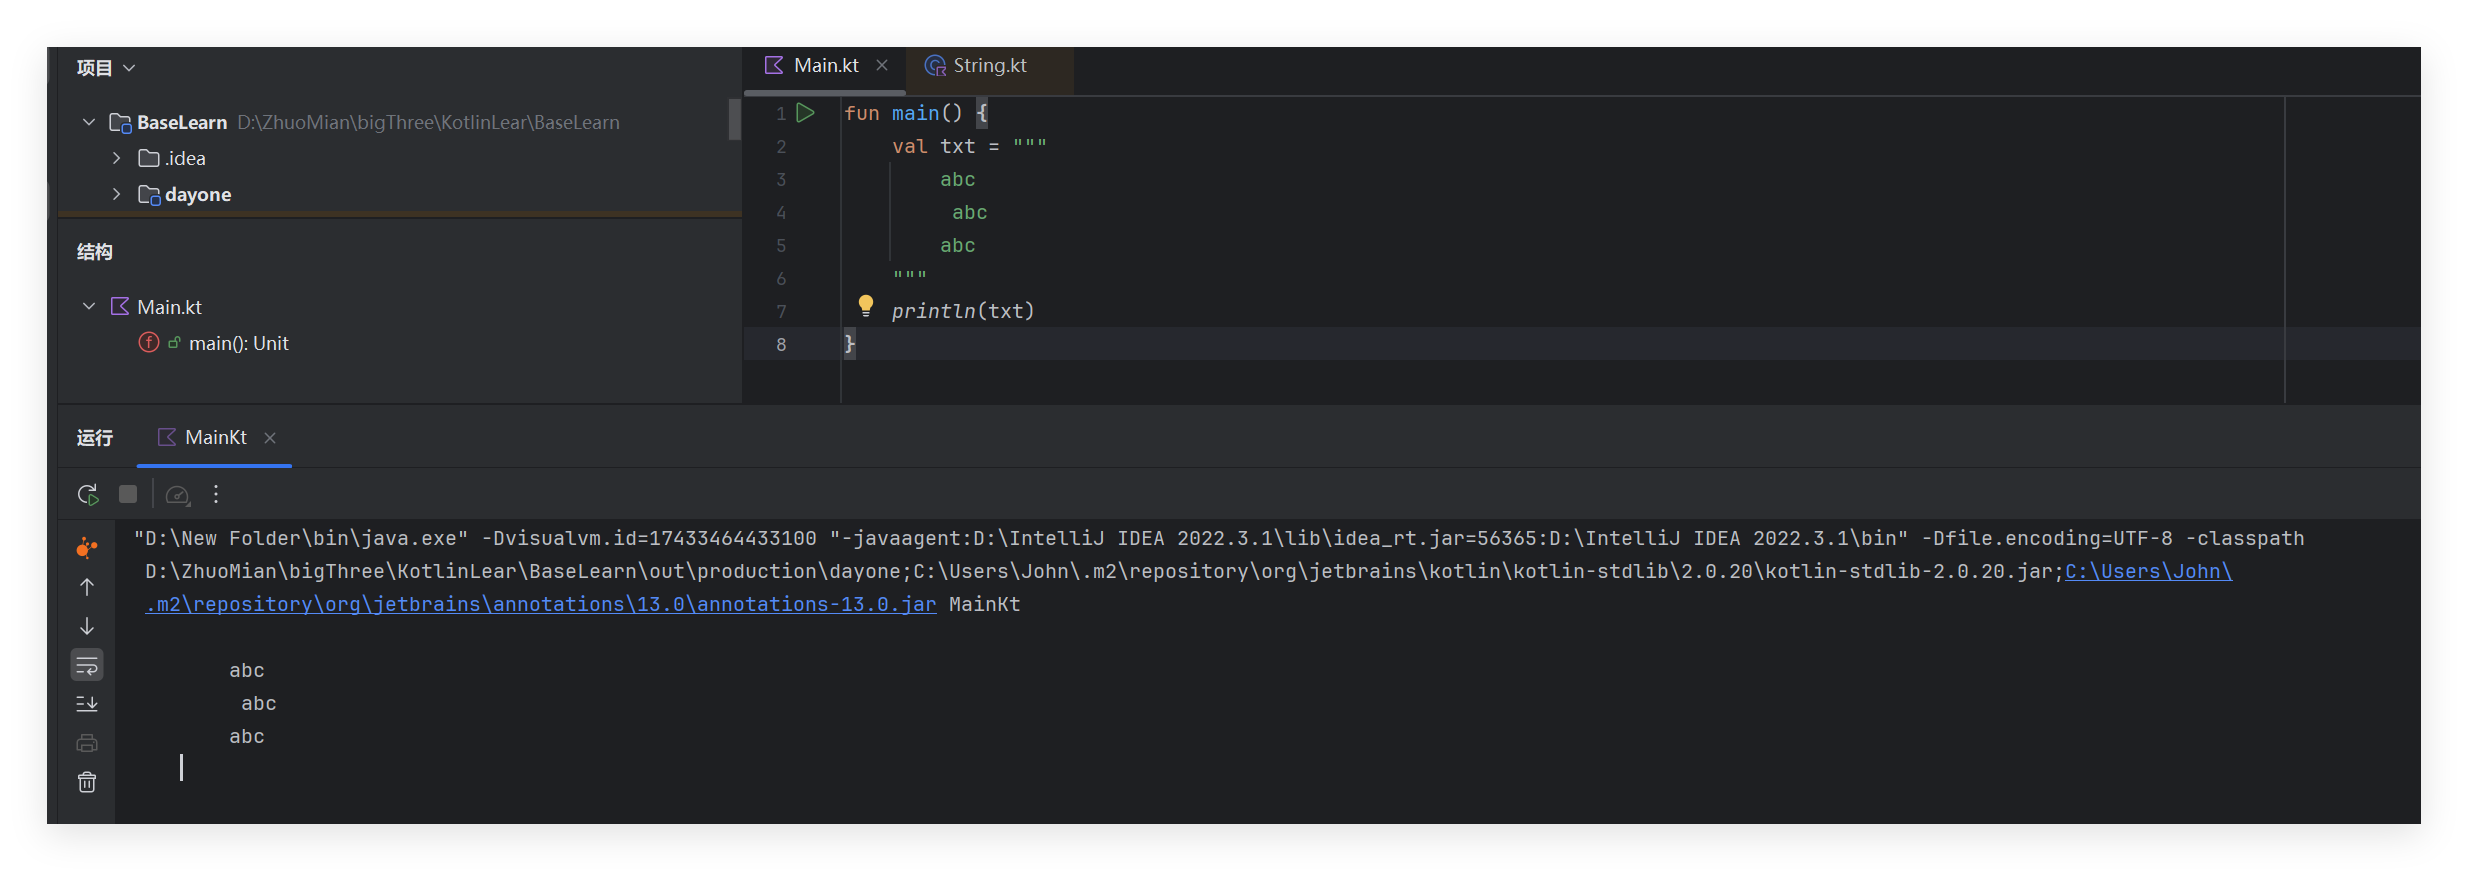Click 'abc' on editor line 4
The image size is (2468, 871).
(x=970, y=212)
